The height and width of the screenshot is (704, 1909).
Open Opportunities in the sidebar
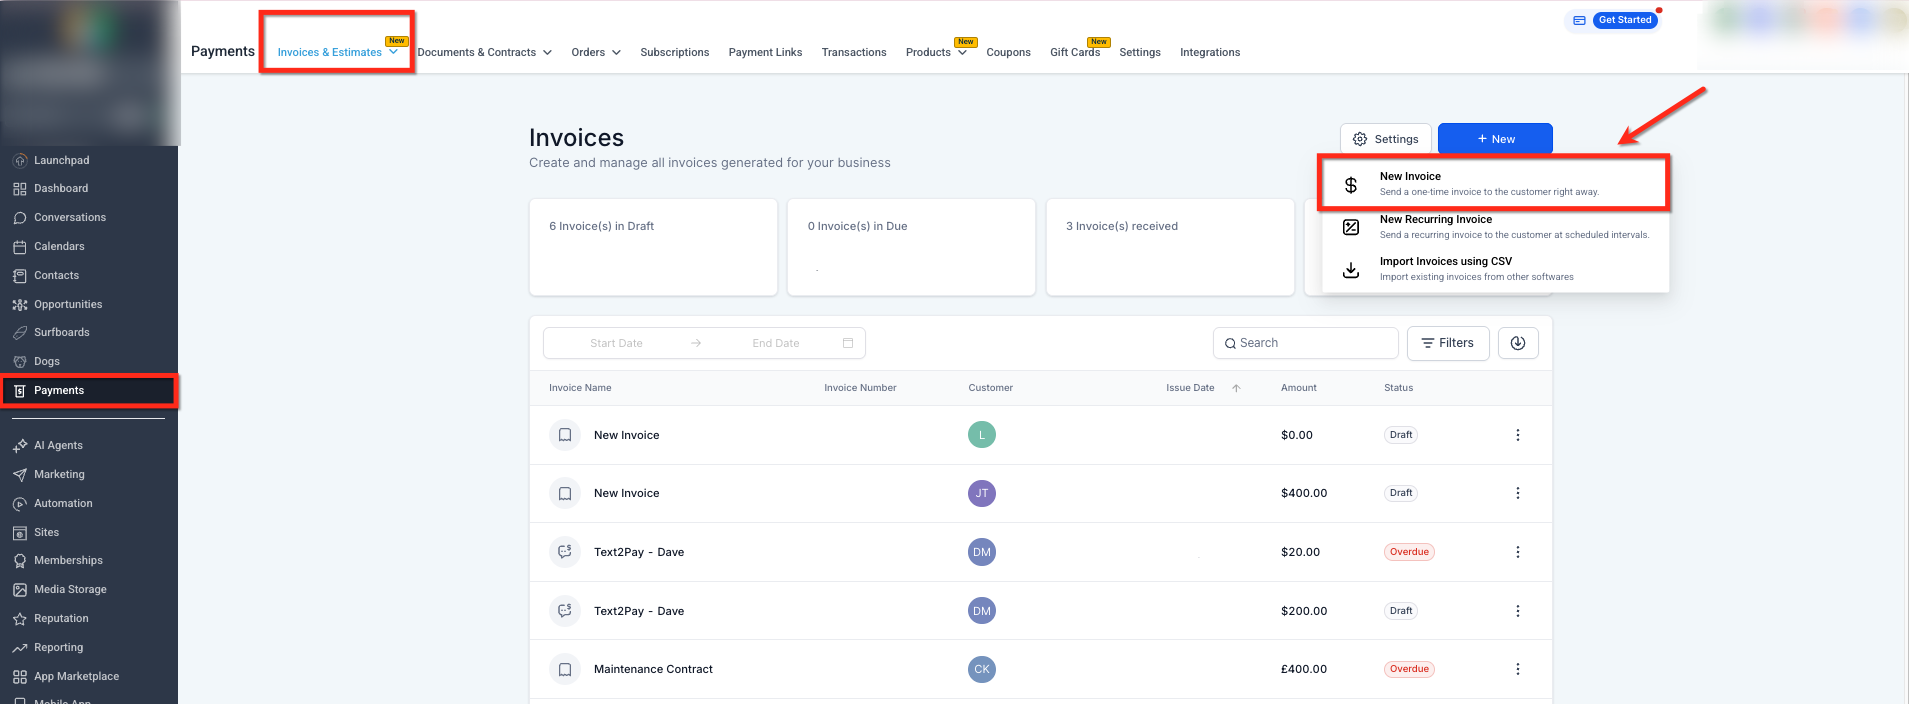[68, 304]
